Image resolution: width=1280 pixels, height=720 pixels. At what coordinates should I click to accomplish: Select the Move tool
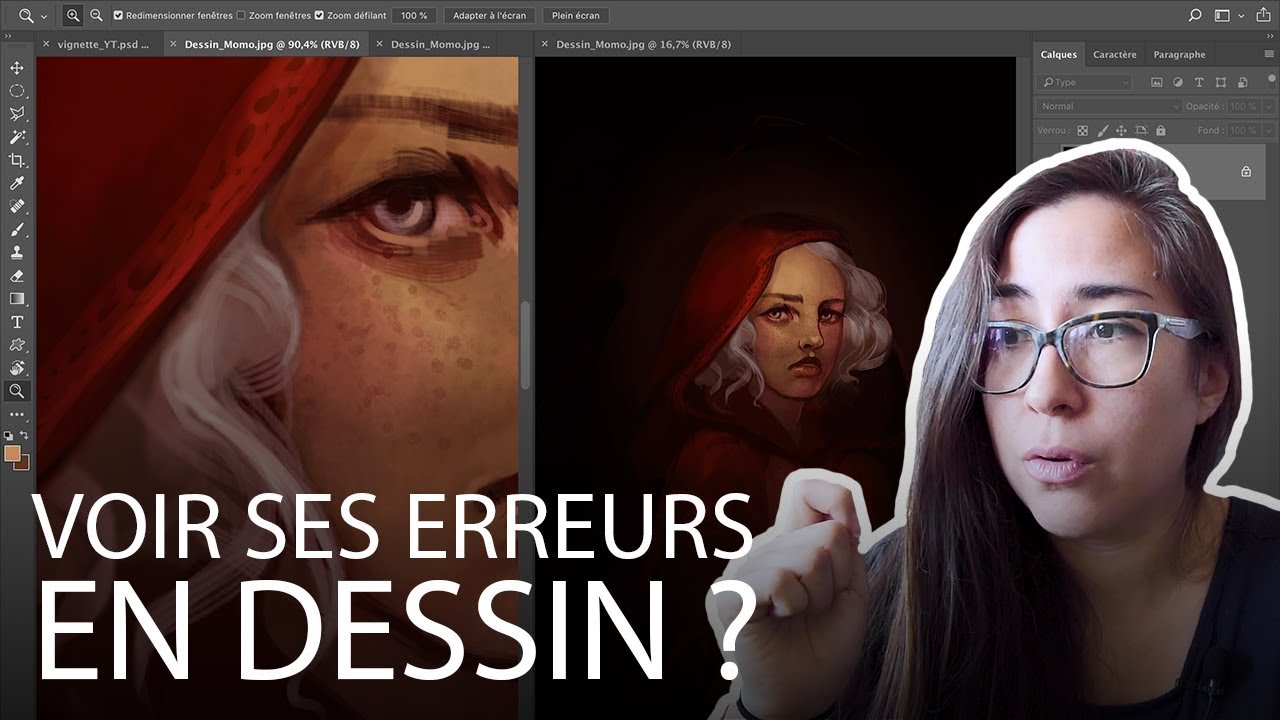coord(17,68)
